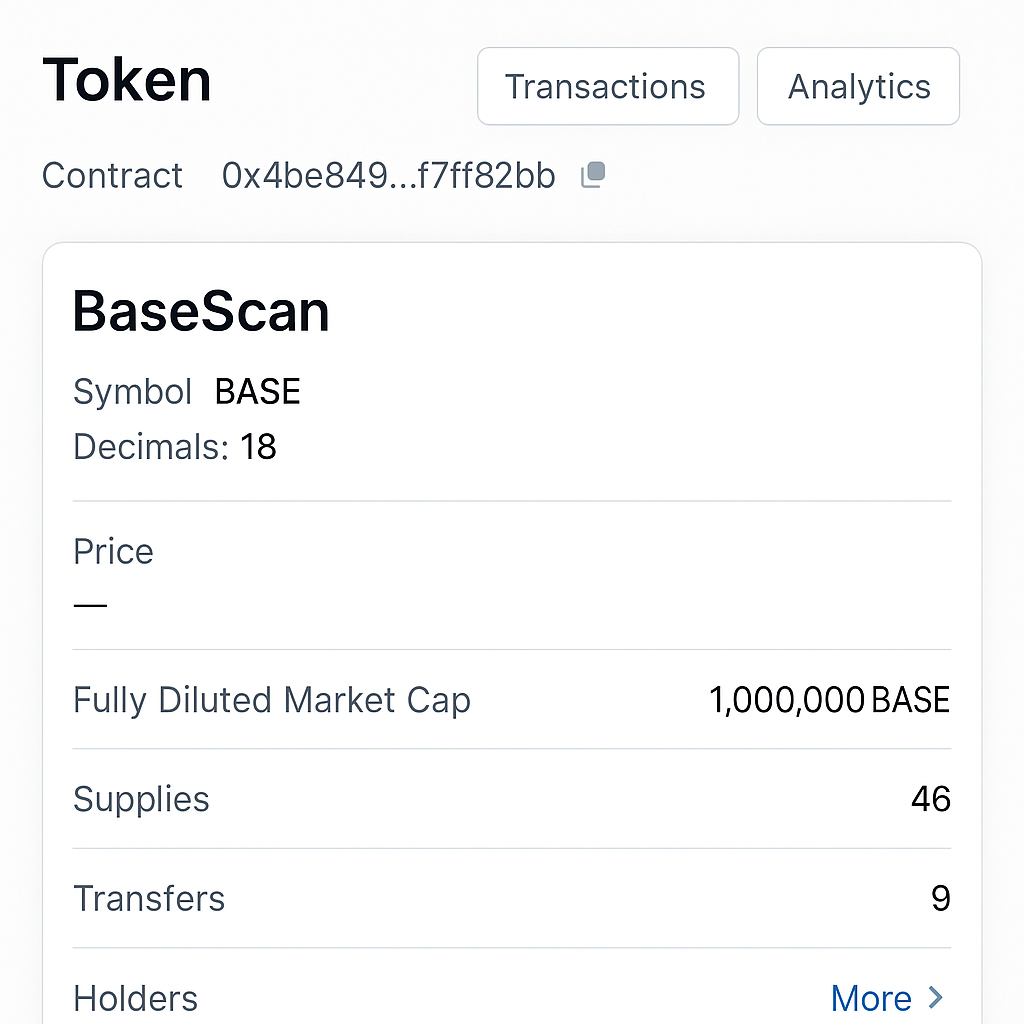The width and height of the screenshot is (1024, 1024).
Task: Click the Decimals value 18
Action: 258,447
